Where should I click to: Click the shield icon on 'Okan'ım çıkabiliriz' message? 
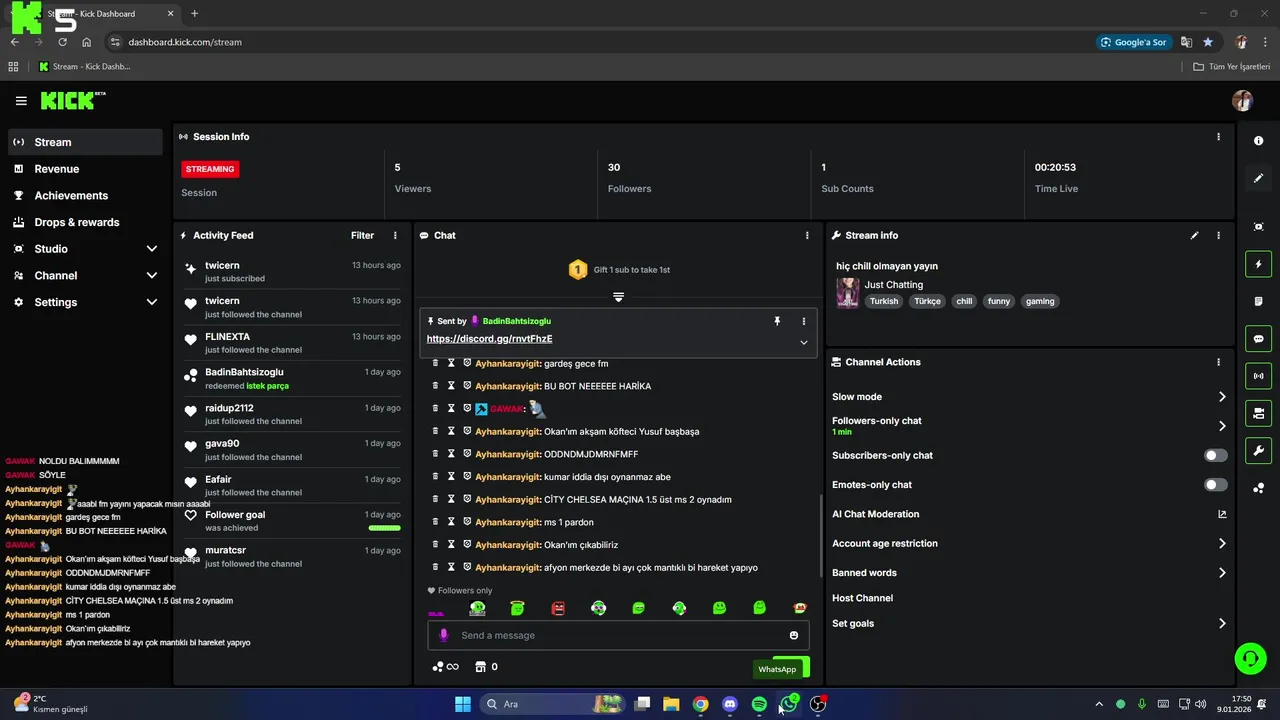[467, 545]
